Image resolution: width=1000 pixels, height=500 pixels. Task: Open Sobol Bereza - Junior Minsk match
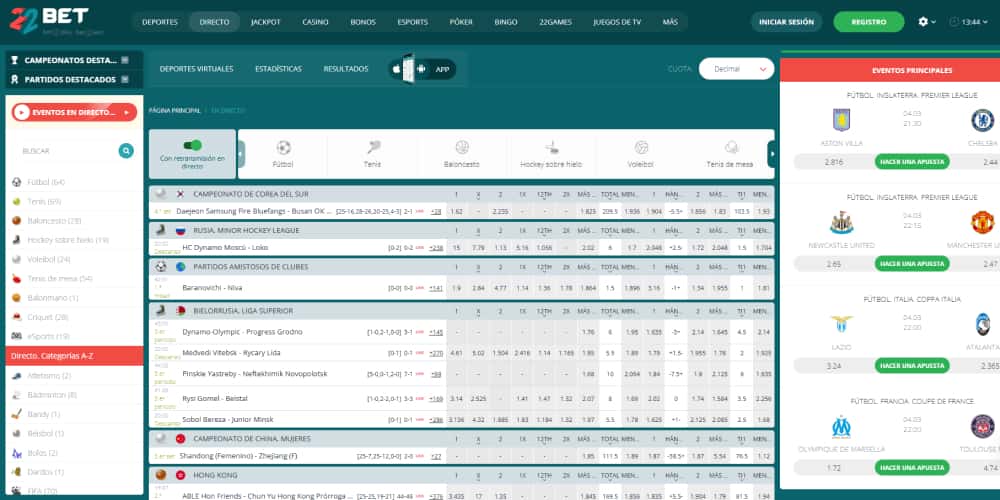tap(228, 420)
